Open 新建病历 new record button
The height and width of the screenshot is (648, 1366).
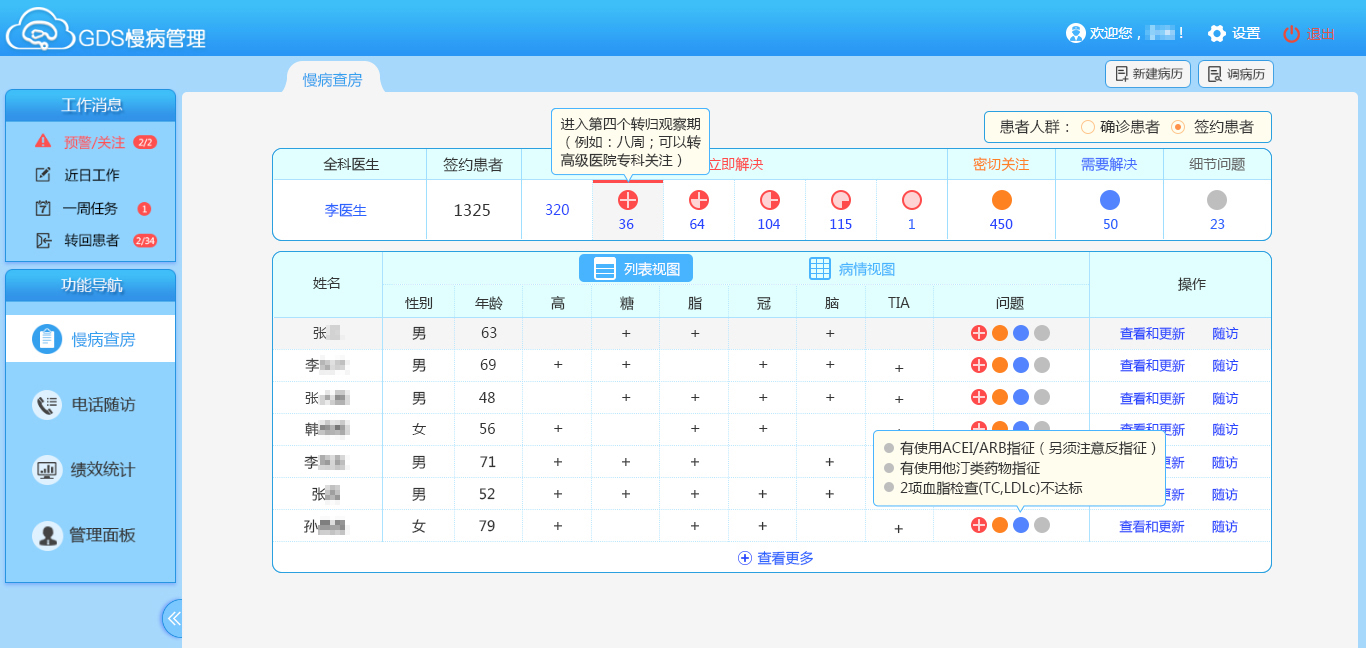click(1147, 74)
